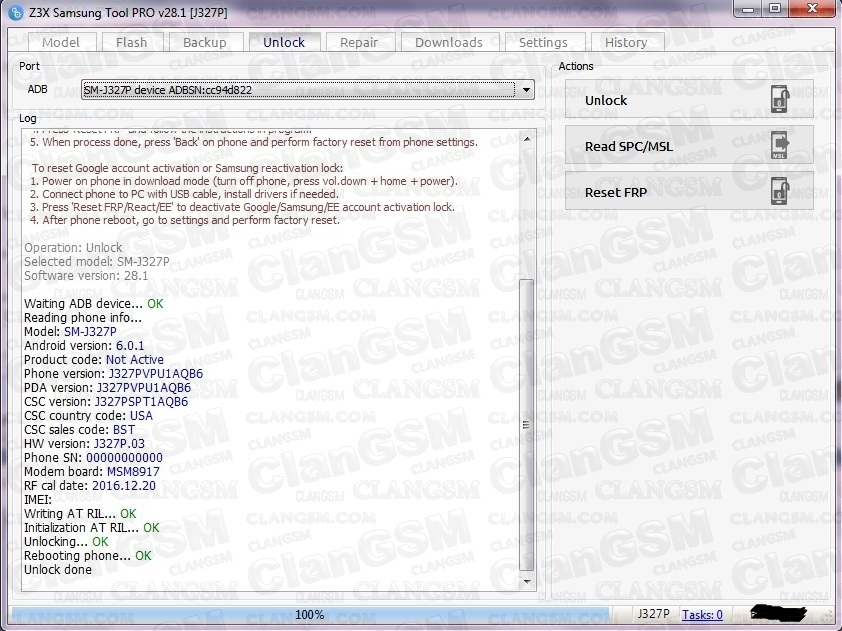Image resolution: width=842 pixels, height=631 pixels.
Task: Click the 'IMEI:' log line
Action: tap(38, 500)
